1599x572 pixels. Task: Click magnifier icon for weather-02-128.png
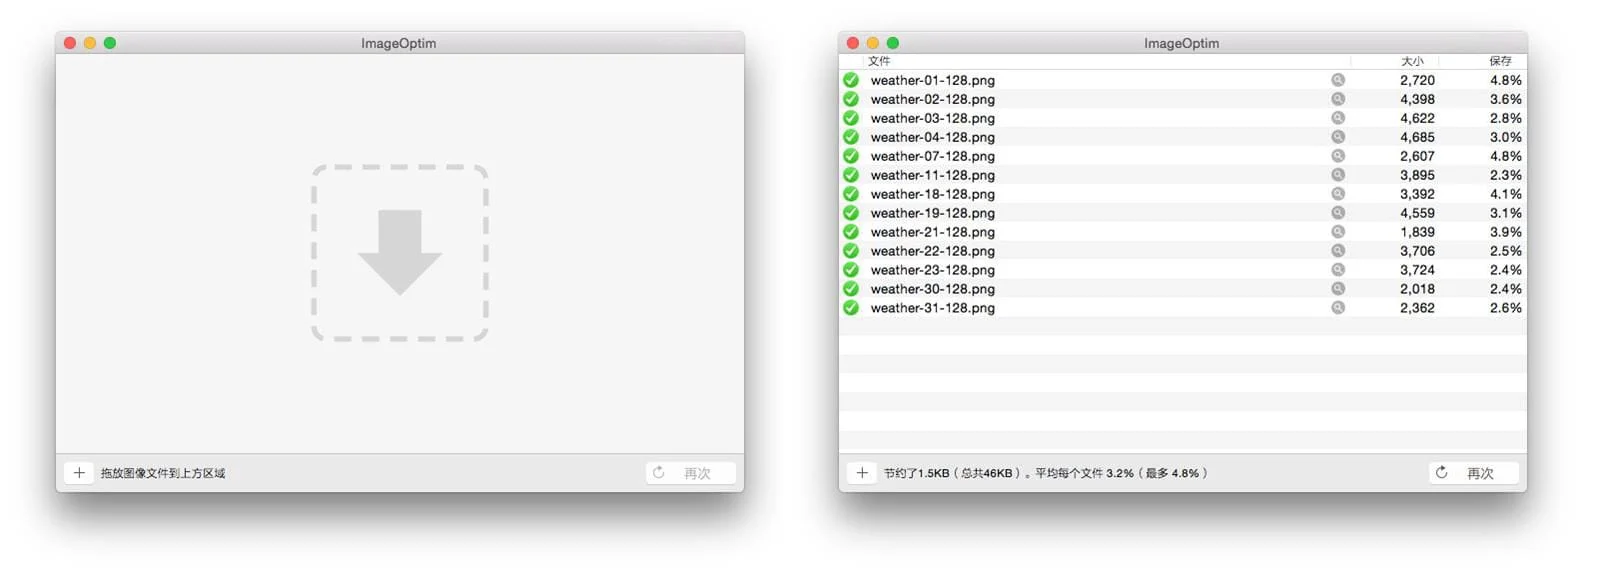pyautogui.click(x=1338, y=99)
